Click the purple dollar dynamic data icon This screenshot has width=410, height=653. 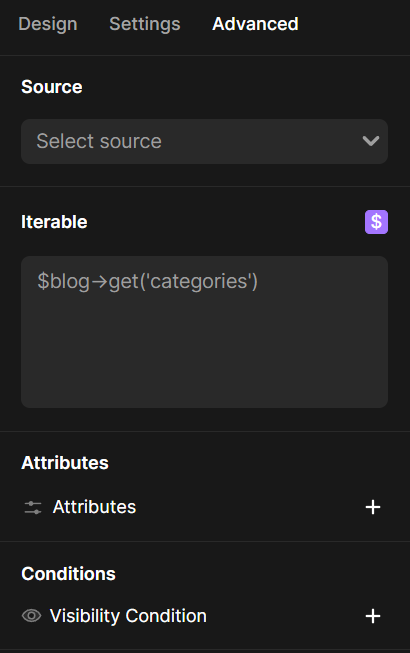(x=376, y=222)
